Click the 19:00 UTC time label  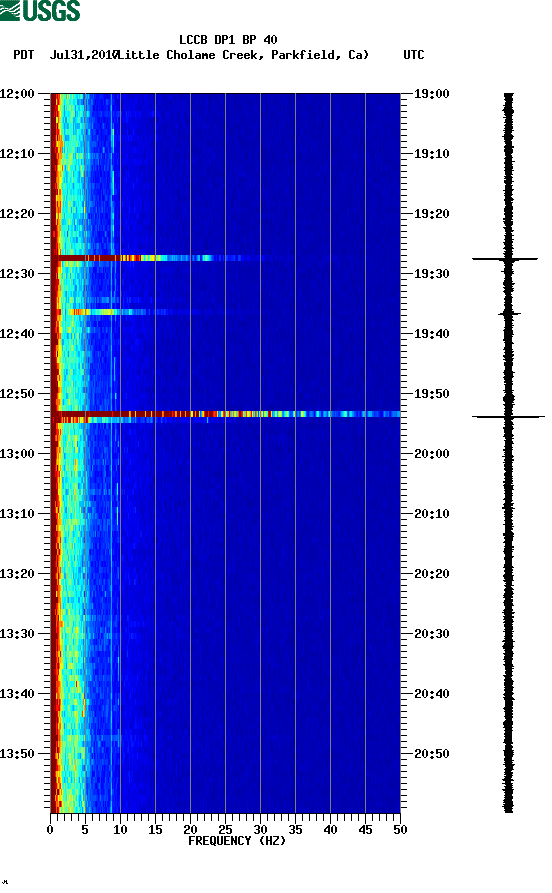point(431,94)
